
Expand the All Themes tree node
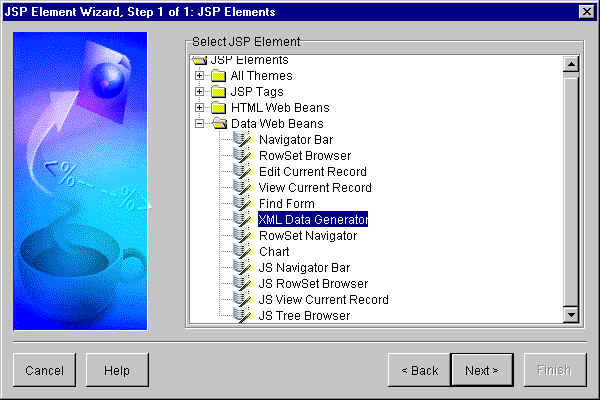click(x=200, y=76)
